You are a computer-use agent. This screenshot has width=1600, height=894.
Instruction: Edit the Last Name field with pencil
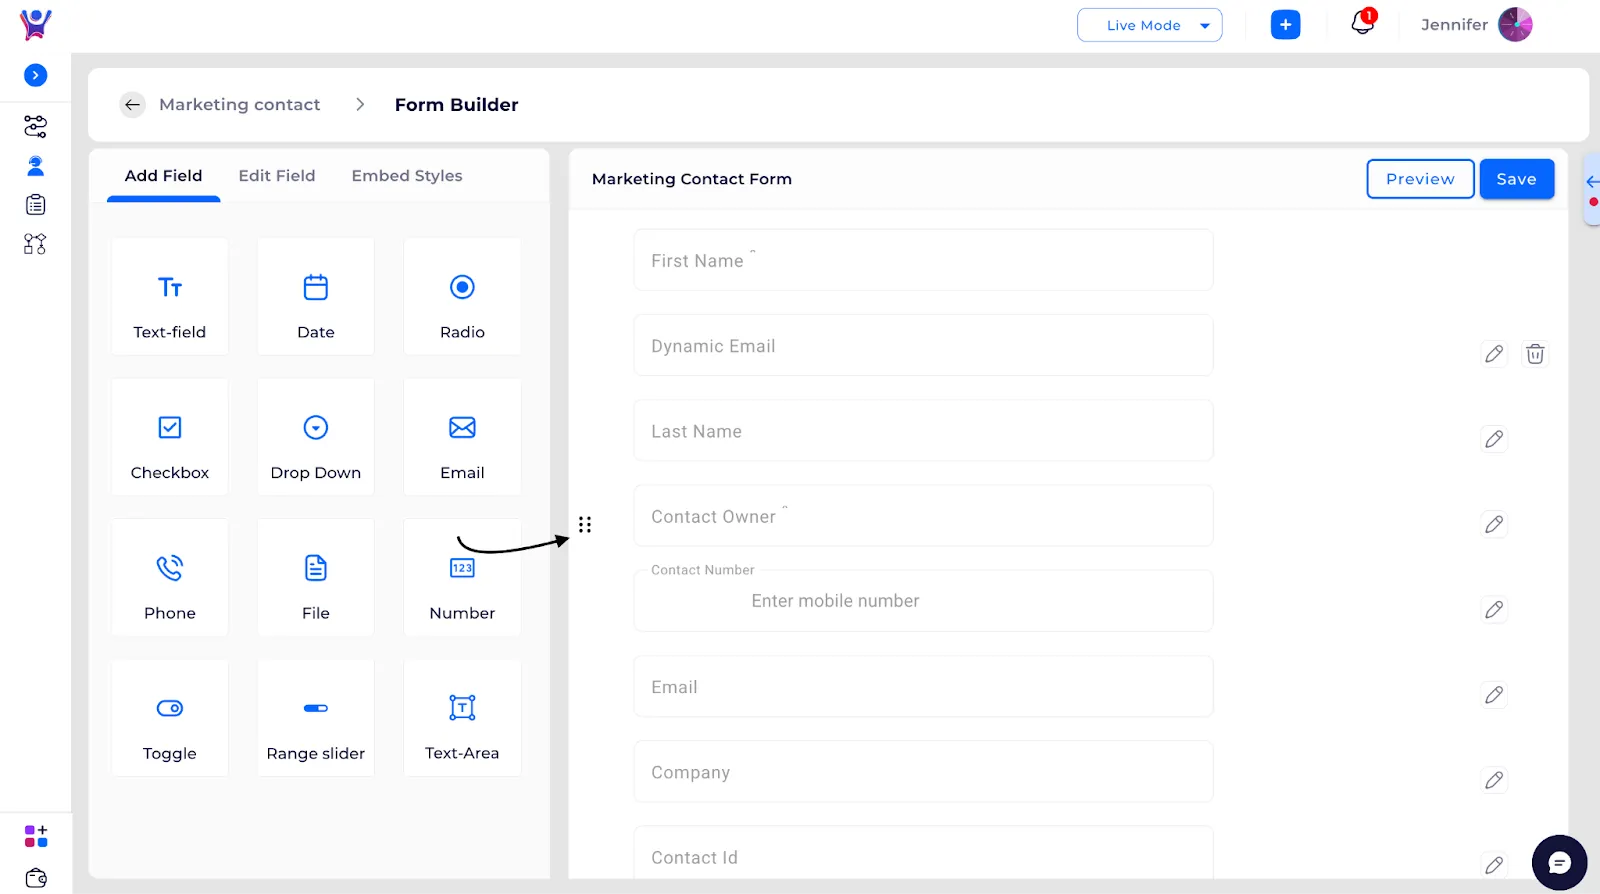[1494, 439]
